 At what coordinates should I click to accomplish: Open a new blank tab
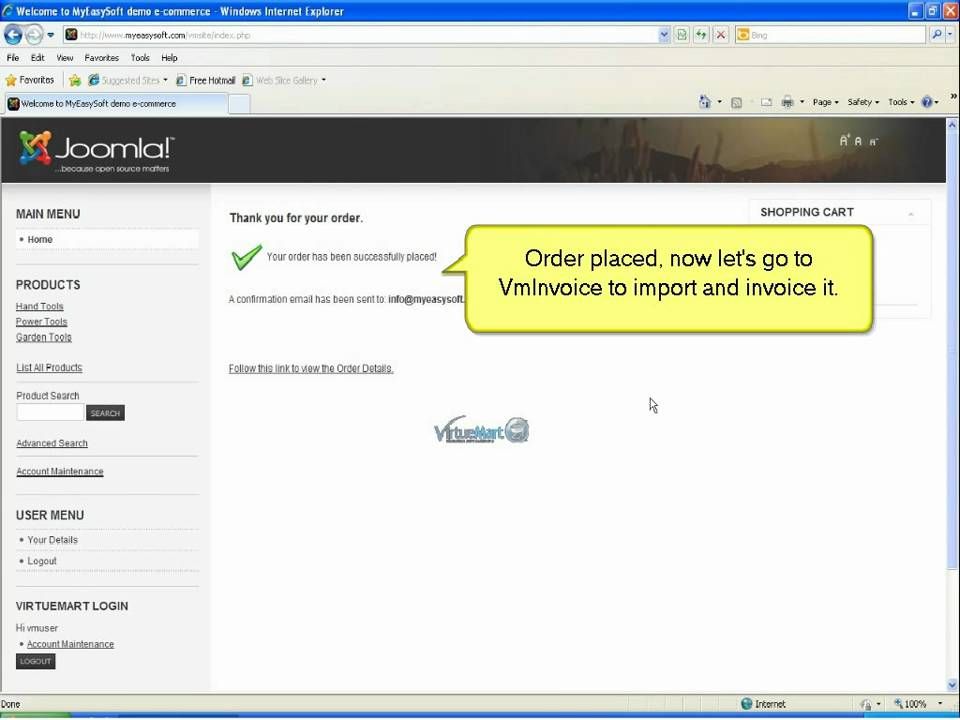(239, 104)
